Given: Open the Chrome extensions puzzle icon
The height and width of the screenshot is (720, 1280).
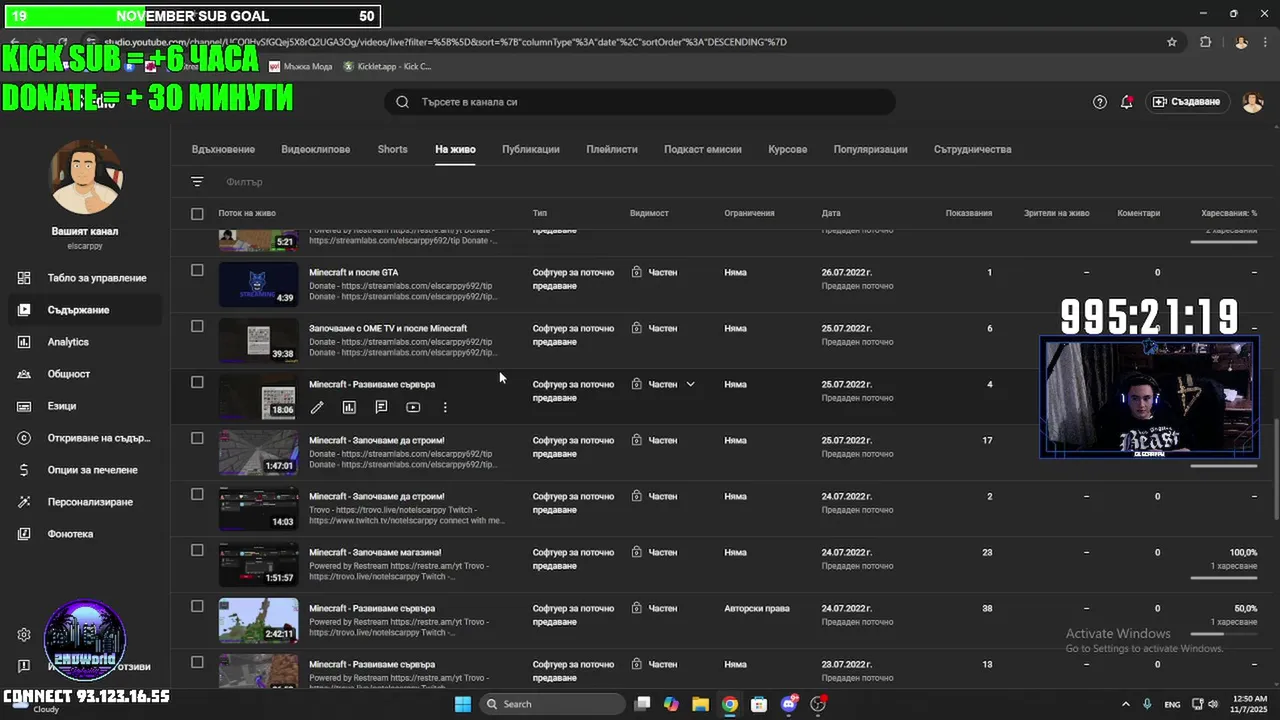Looking at the screenshot, I should click(1205, 42).
